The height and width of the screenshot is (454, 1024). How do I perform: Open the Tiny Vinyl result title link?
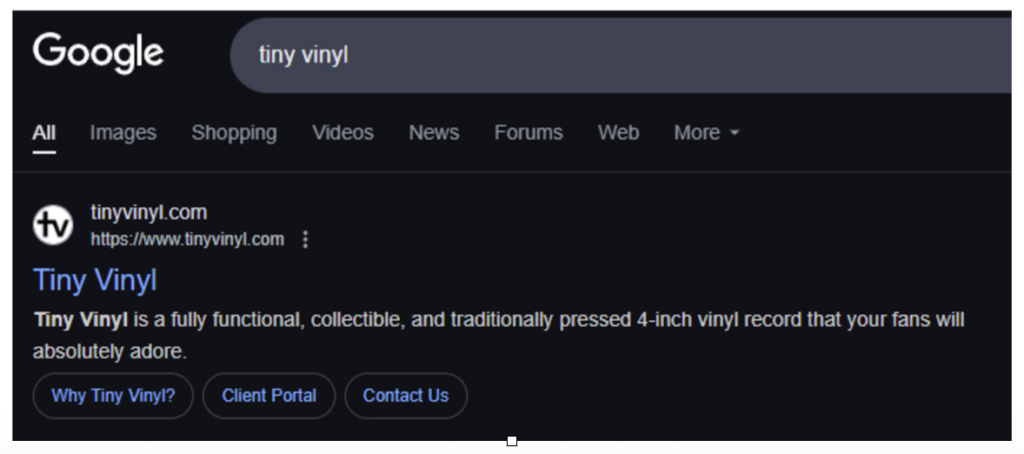95,280
